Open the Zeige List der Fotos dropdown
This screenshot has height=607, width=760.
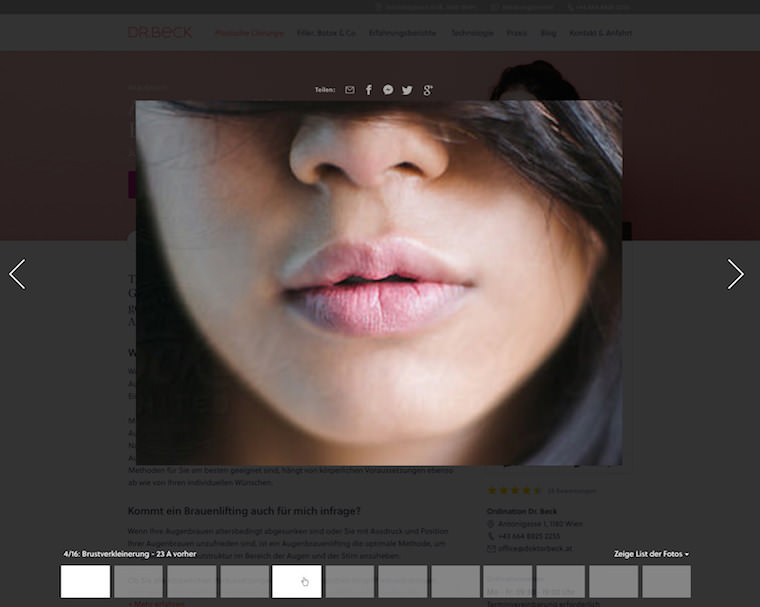click(x=651, y=554)
